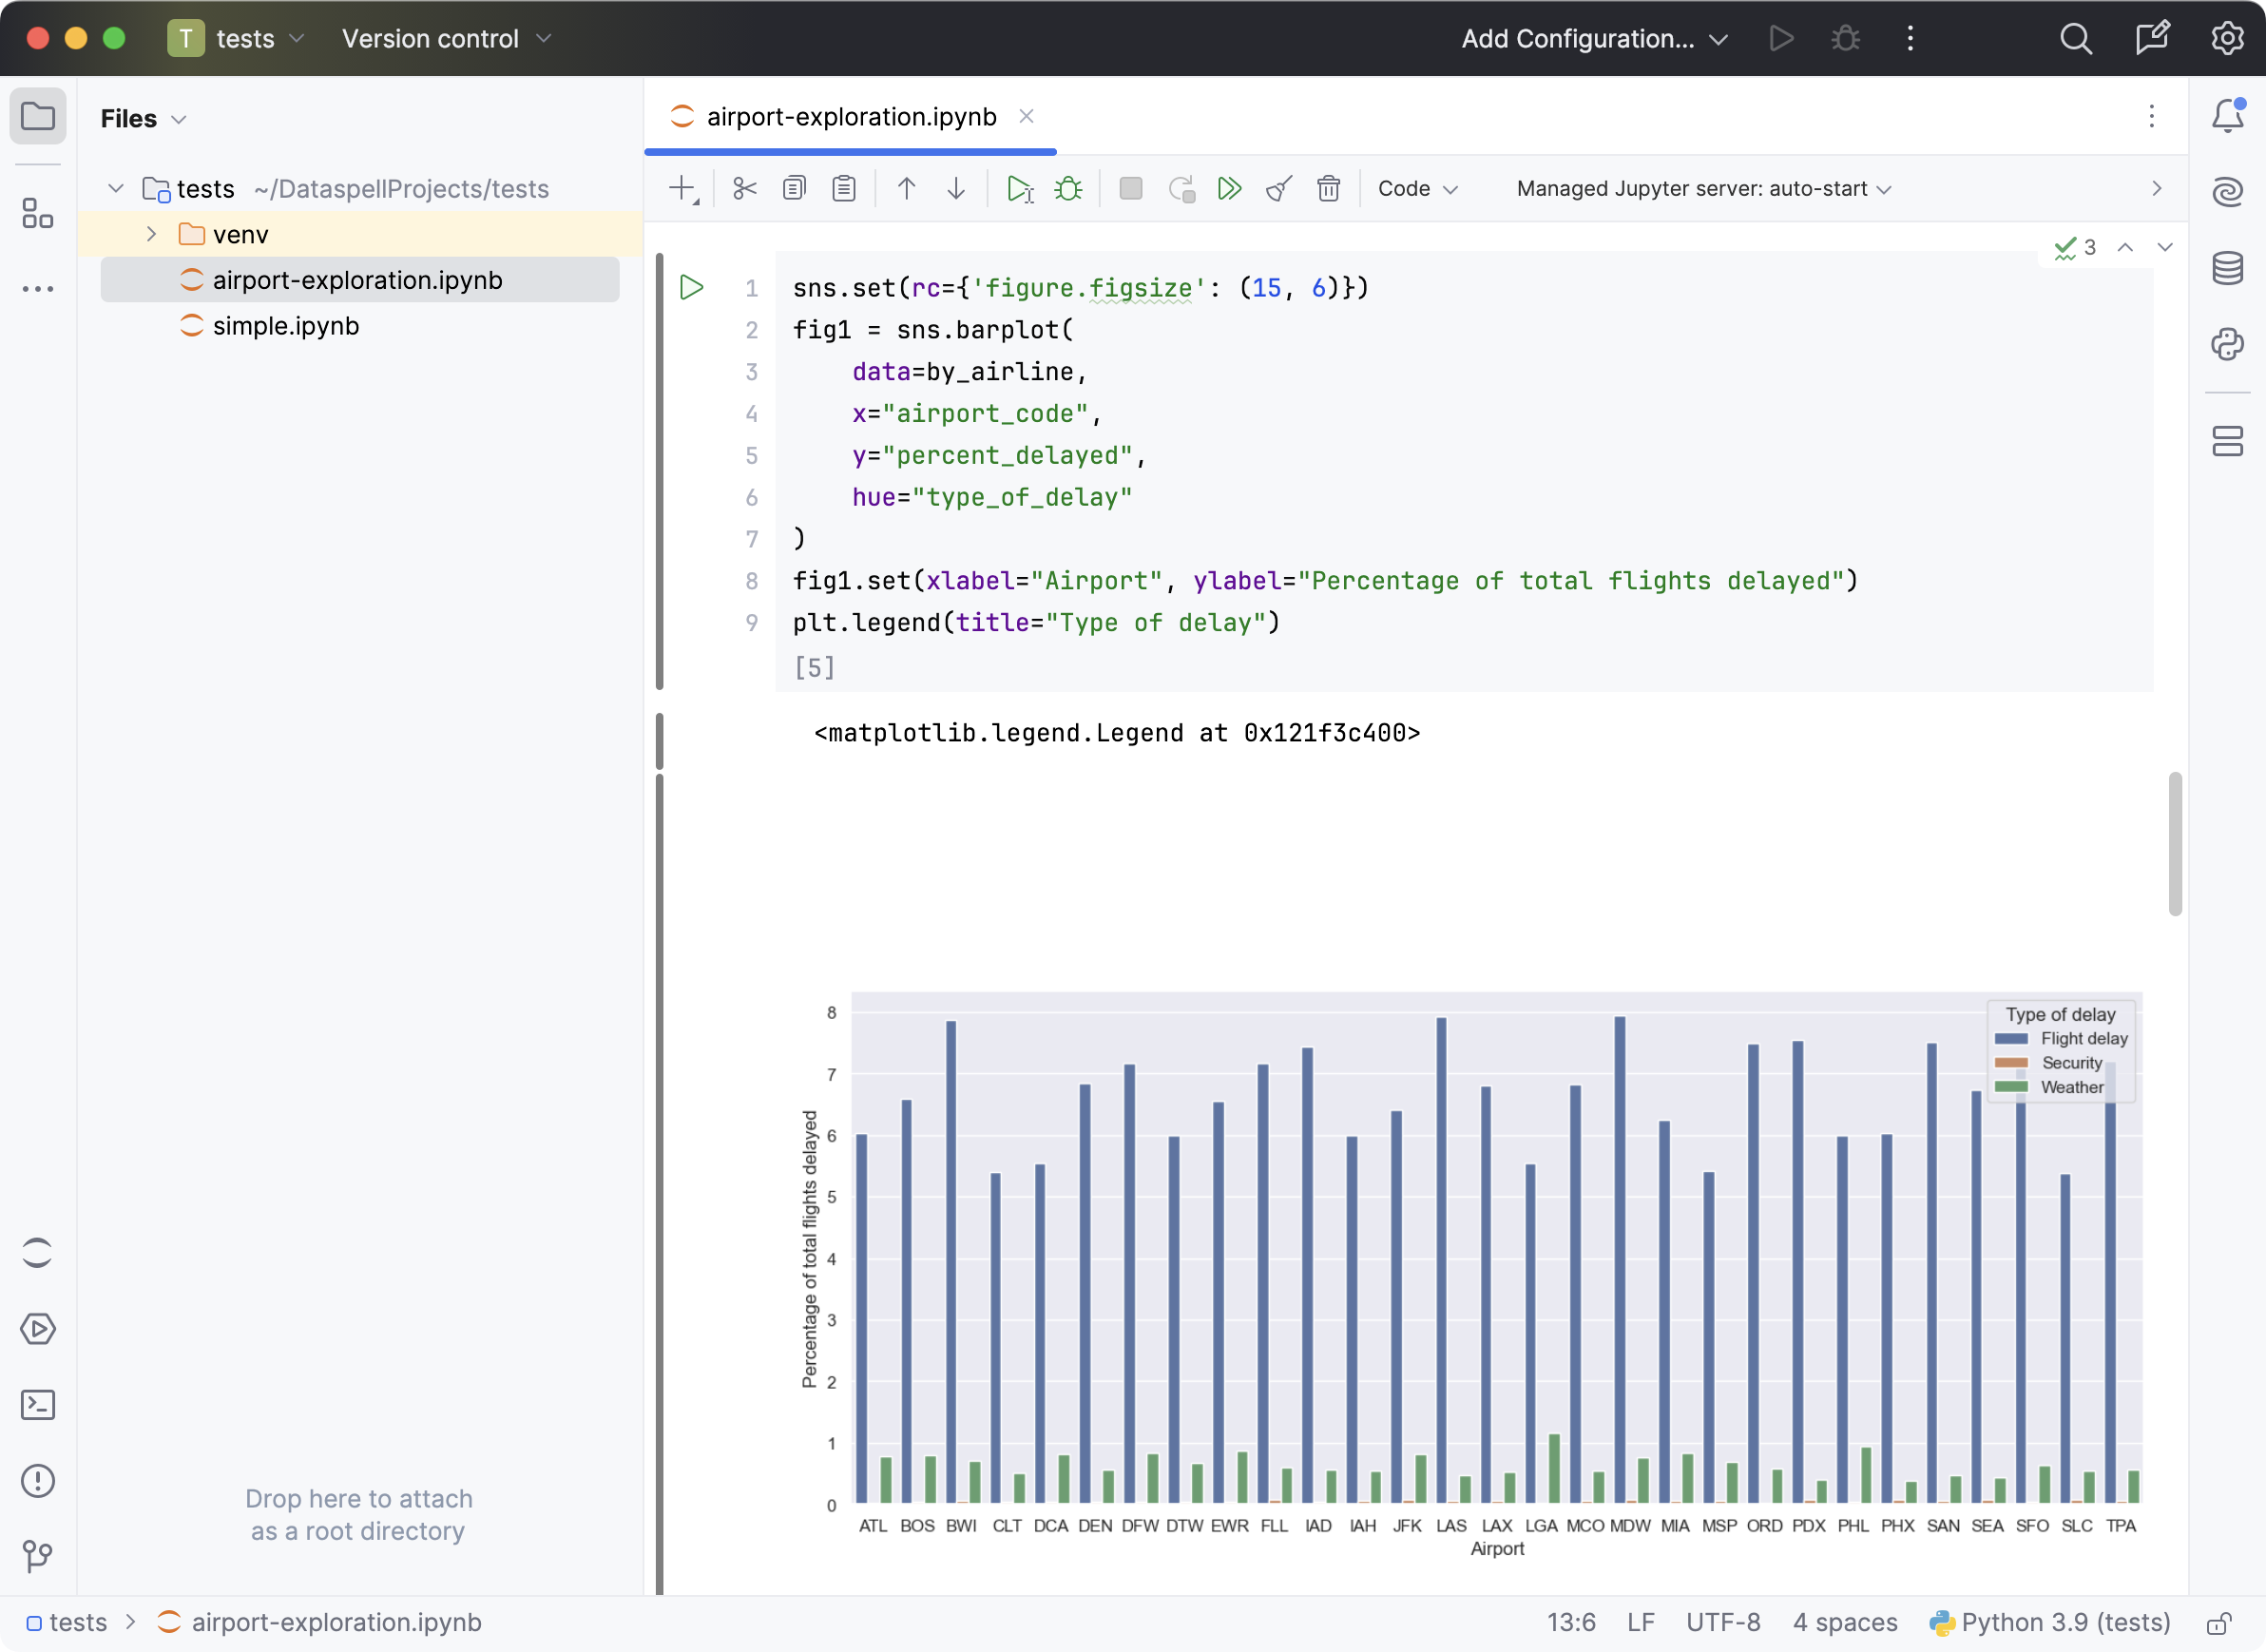Move cell down with arrow icon
This screenshot has width=2266, height=1652.
[x=956, y=189]
